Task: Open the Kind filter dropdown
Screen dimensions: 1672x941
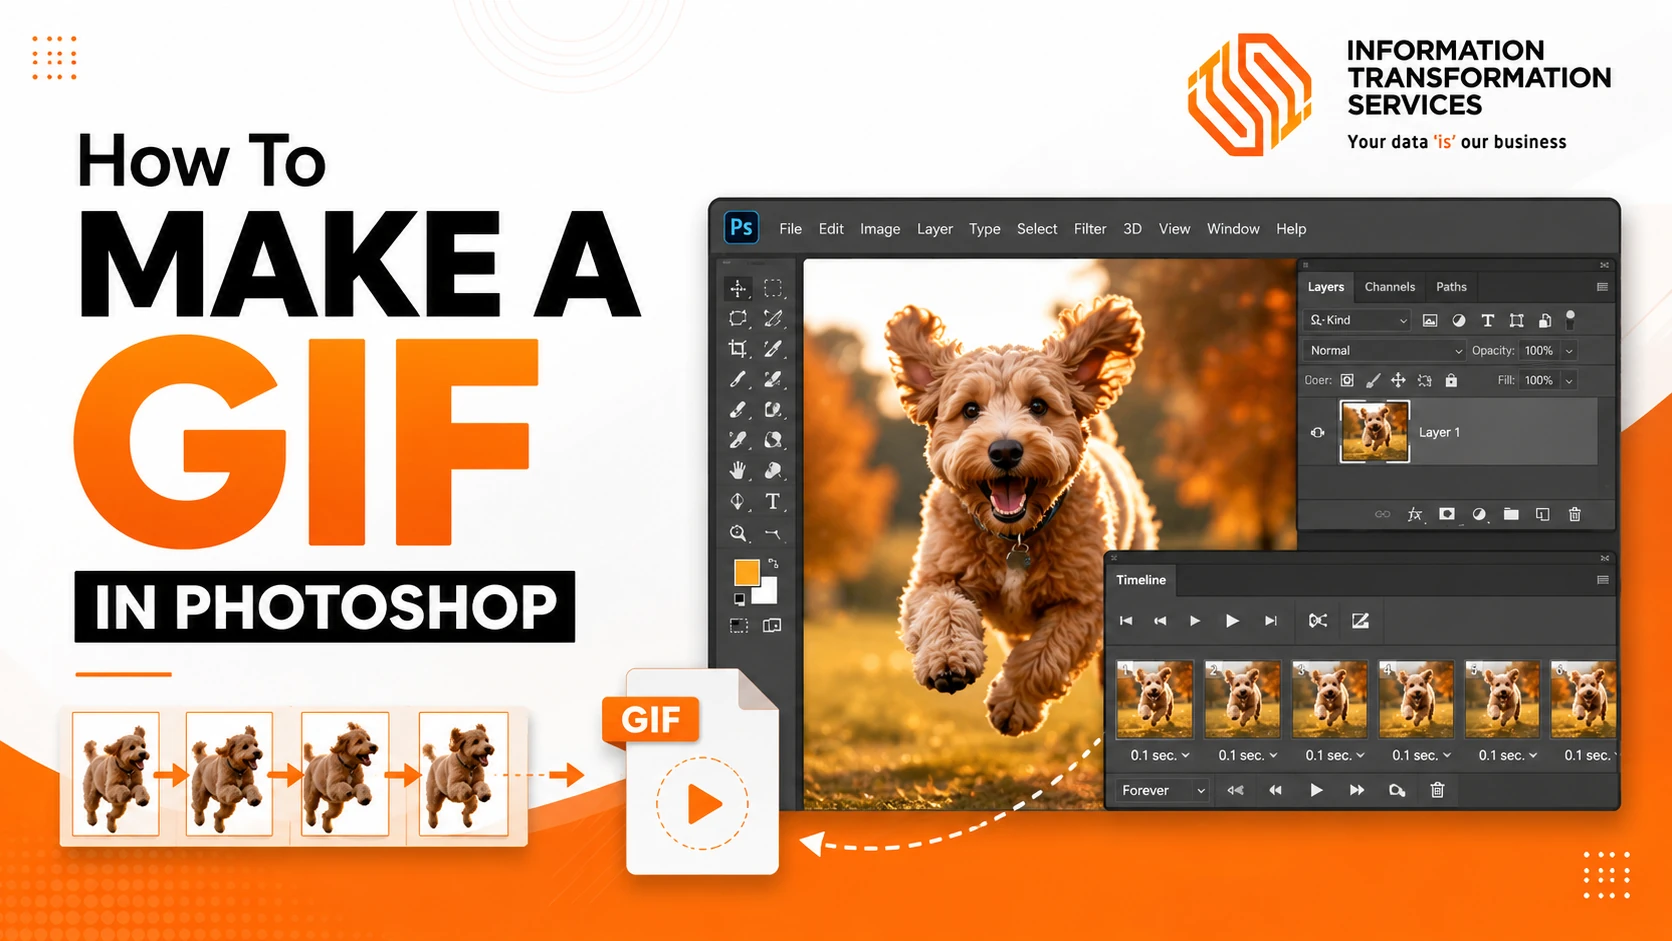Action: (1358, 320)
